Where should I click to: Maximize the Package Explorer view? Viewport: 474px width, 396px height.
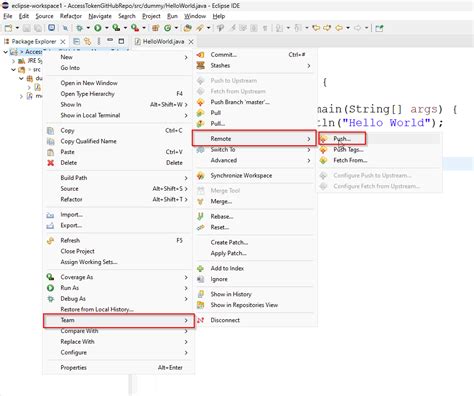121,41
